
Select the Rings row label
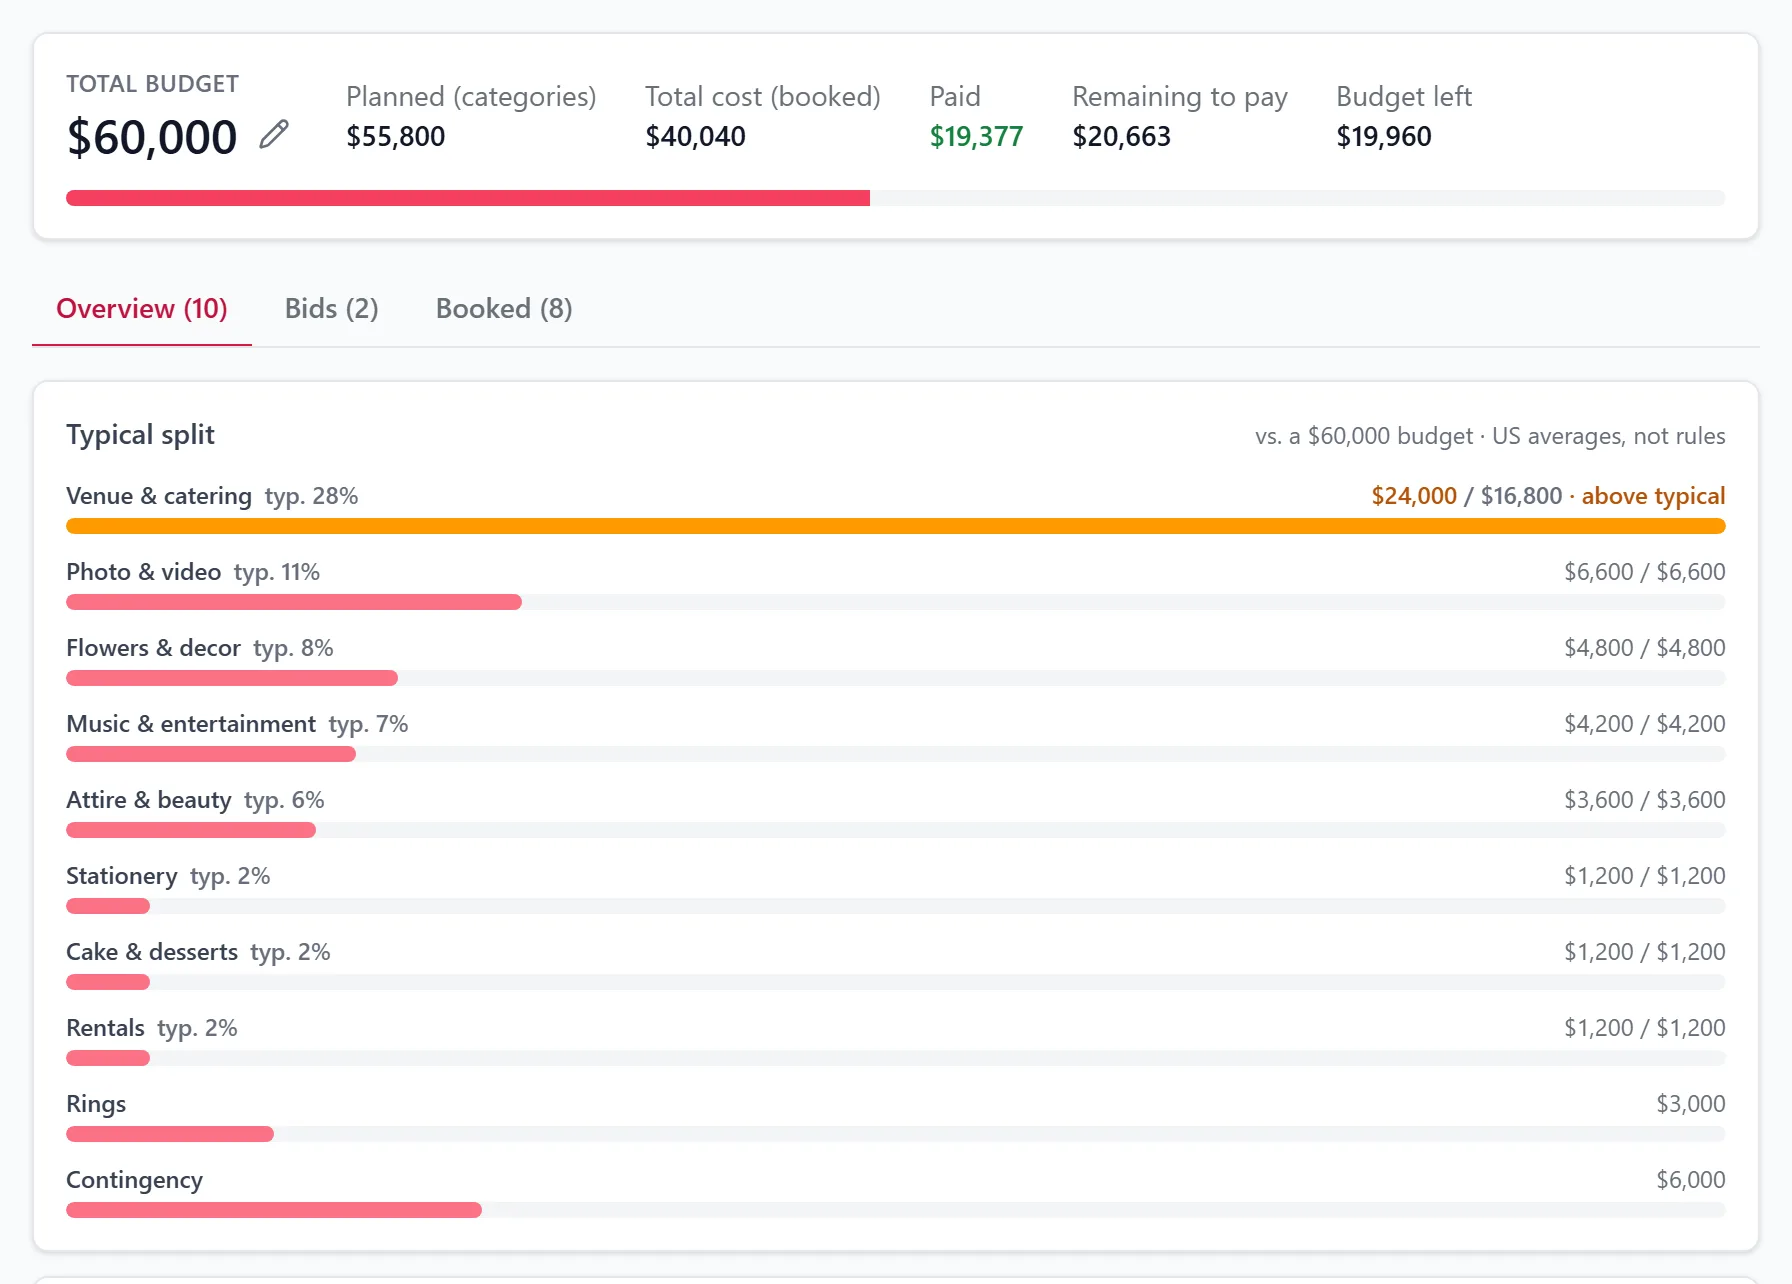[x=96, y=1104]
